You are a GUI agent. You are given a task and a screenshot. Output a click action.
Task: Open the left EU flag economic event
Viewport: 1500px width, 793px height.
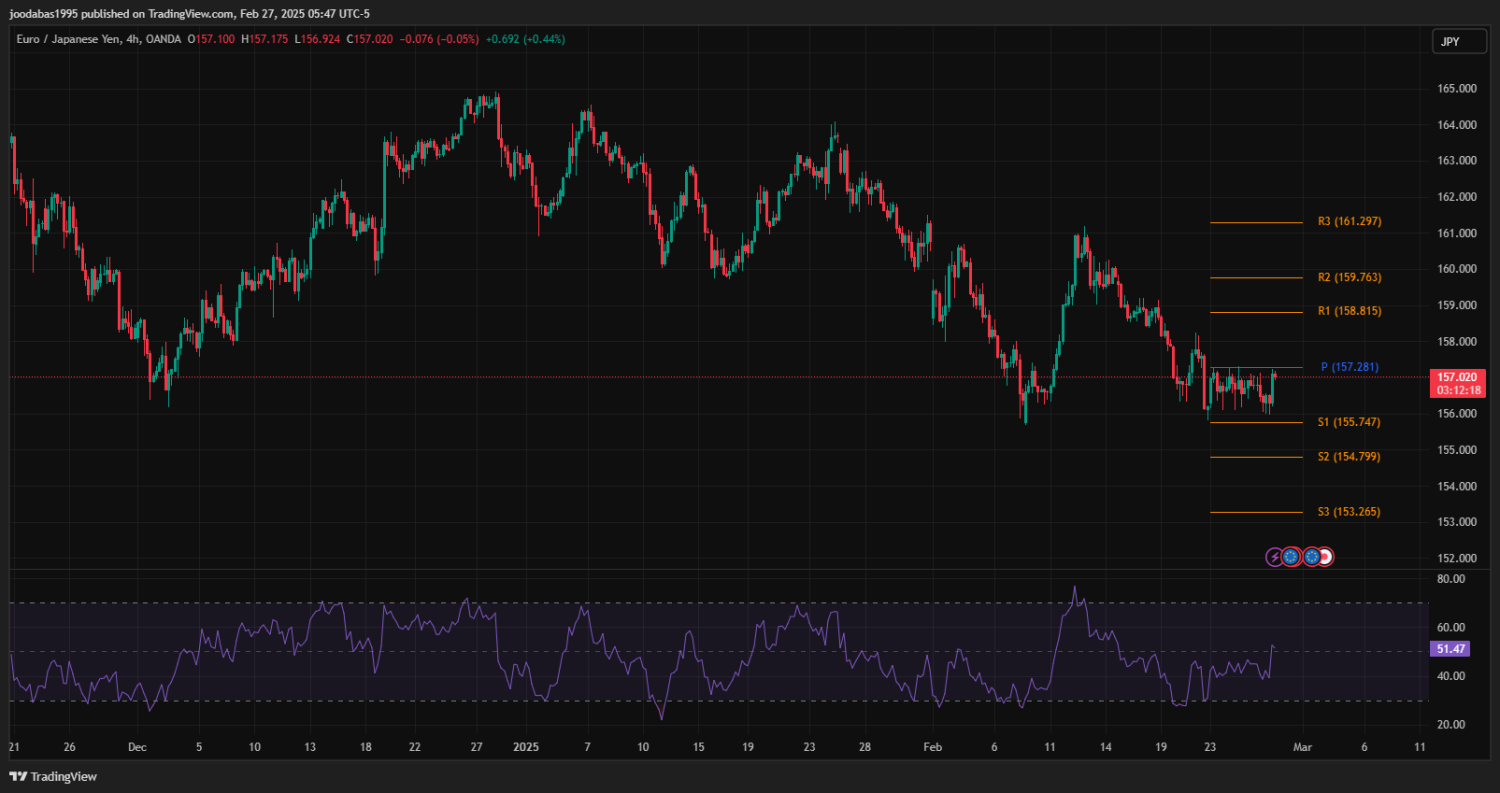pos(1291,557)
